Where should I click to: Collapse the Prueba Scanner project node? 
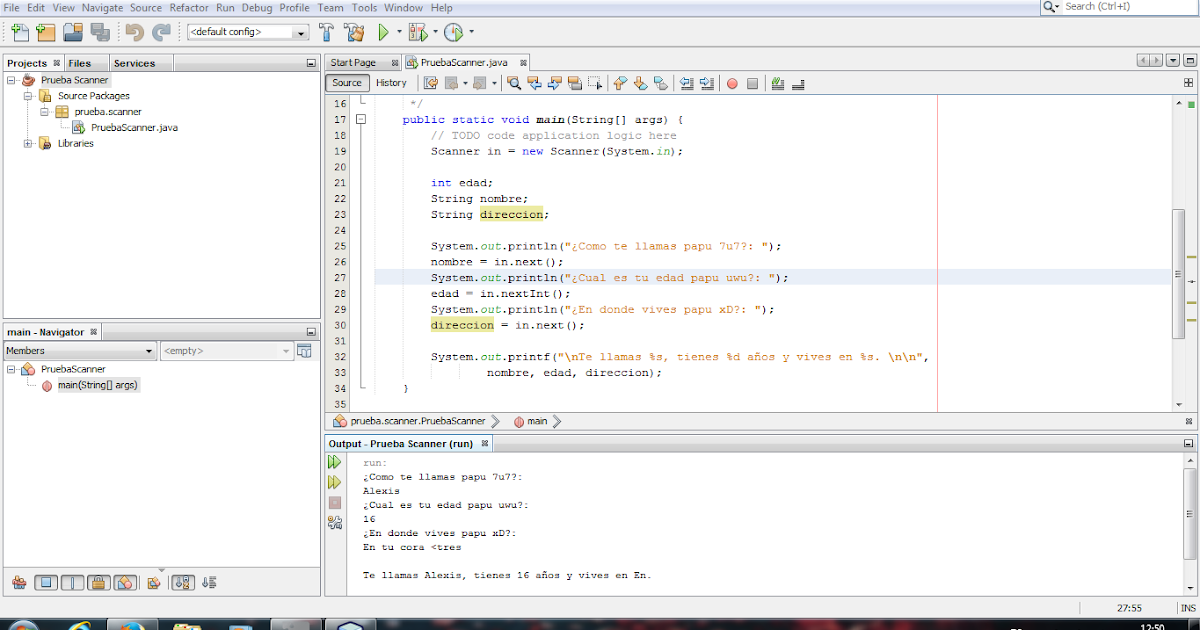(x=11, y=80)
